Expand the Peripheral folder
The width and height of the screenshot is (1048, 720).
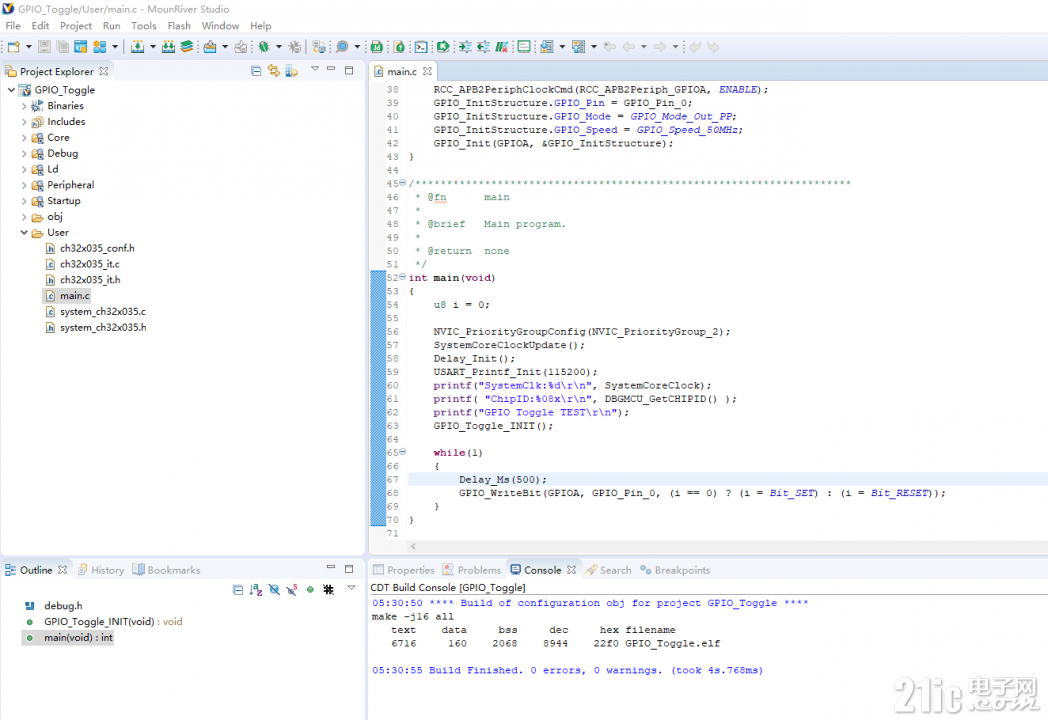click(x=24, y=185)
